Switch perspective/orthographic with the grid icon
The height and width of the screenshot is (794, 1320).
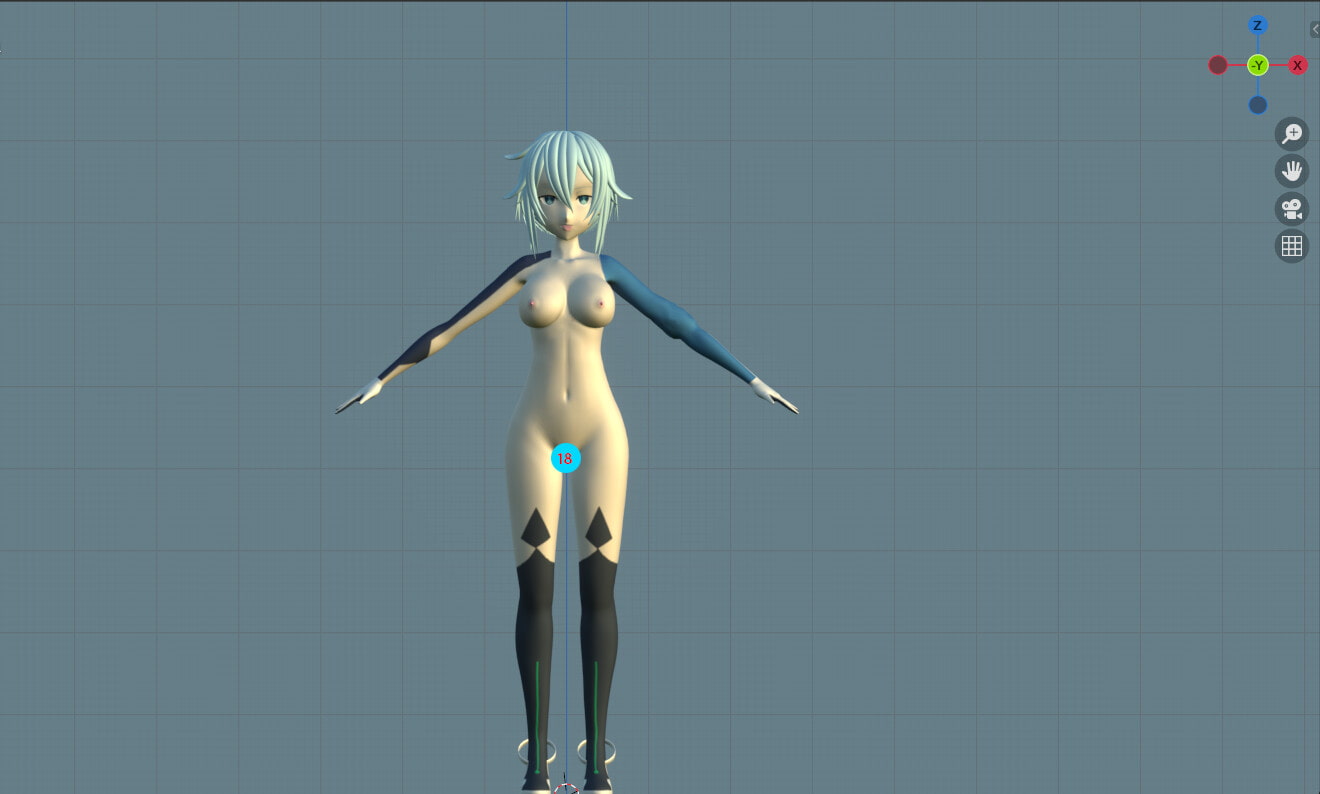click(1292, 246)
